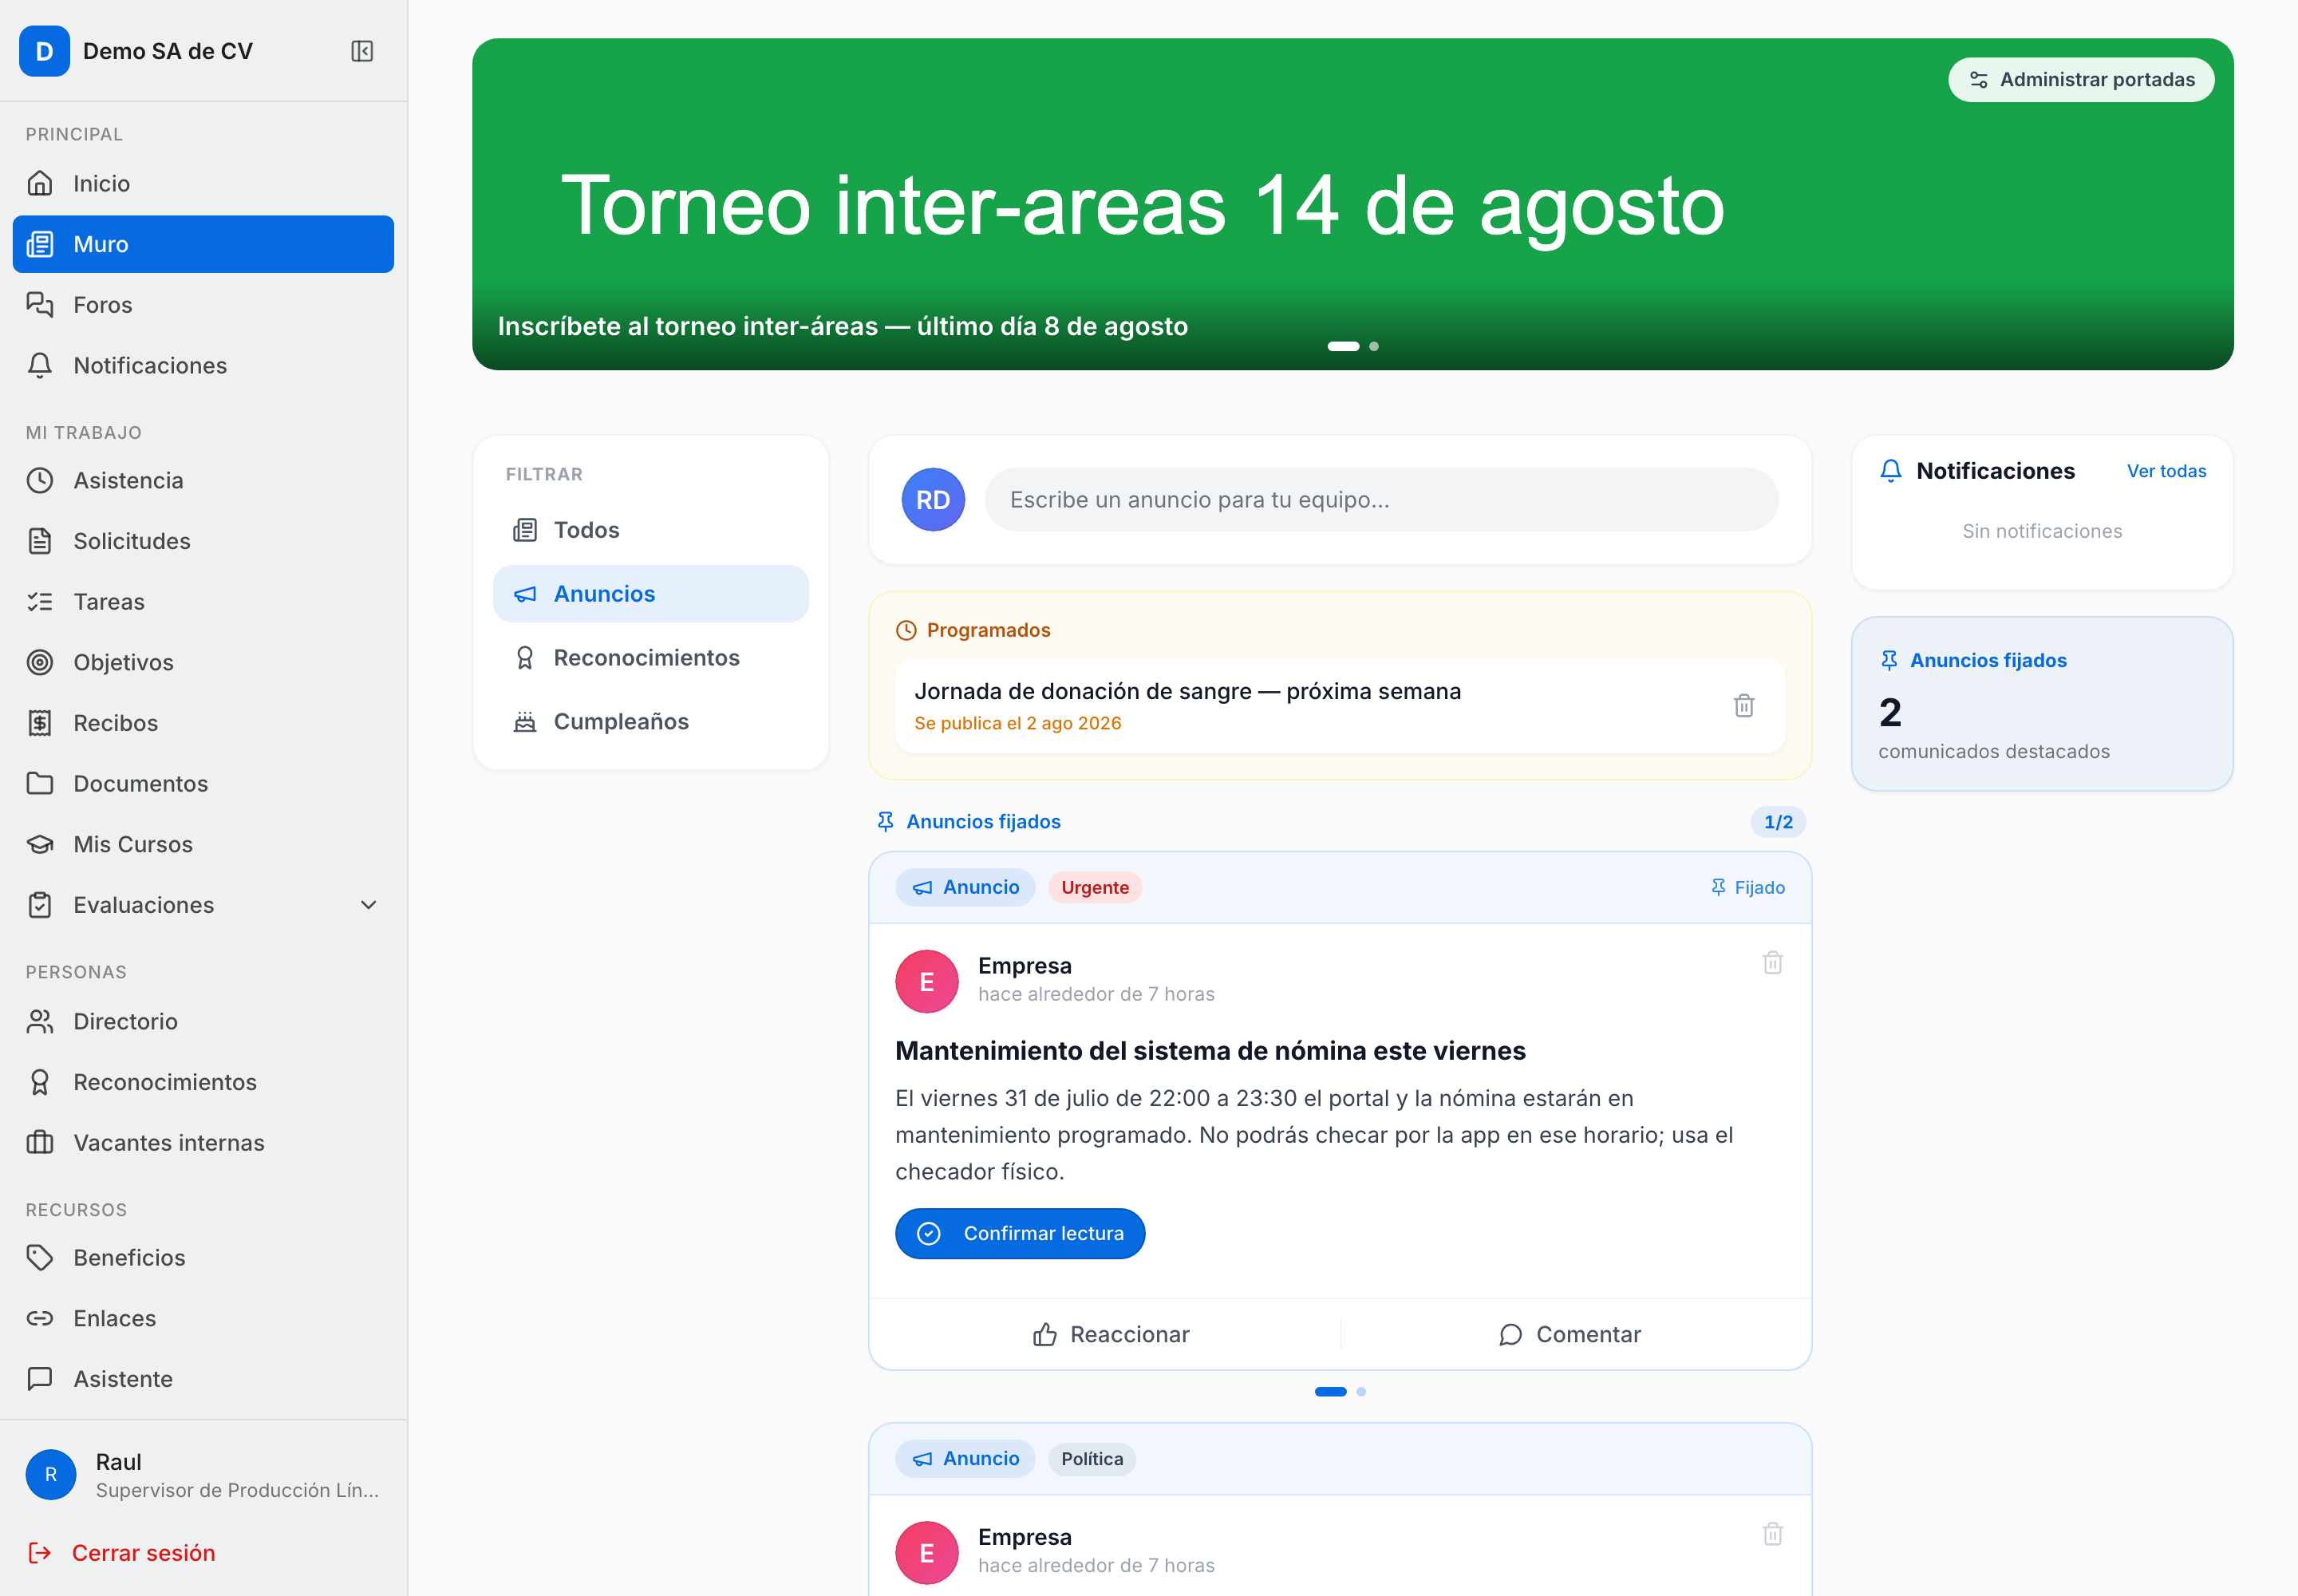
Task: Click the Demo SA de CV logo
Action: pos(44,51)
